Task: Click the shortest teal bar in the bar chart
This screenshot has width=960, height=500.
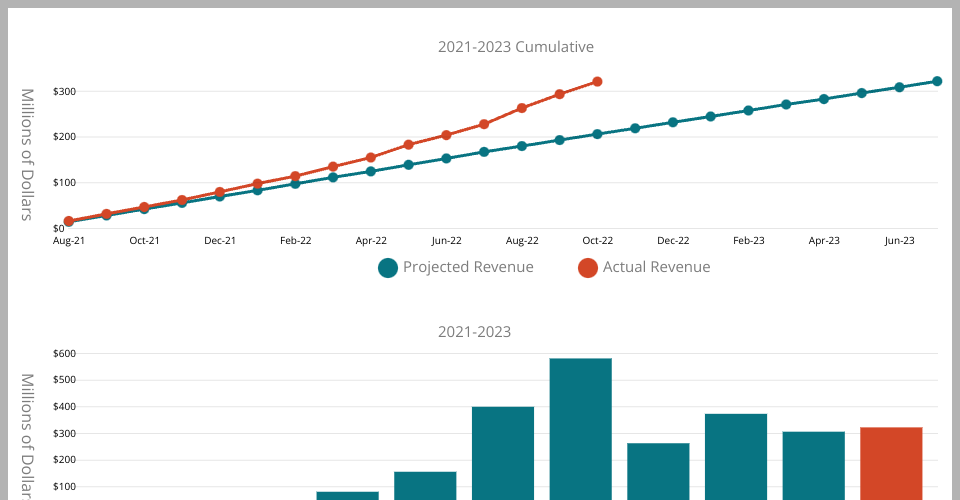Action: click(347, 495)
